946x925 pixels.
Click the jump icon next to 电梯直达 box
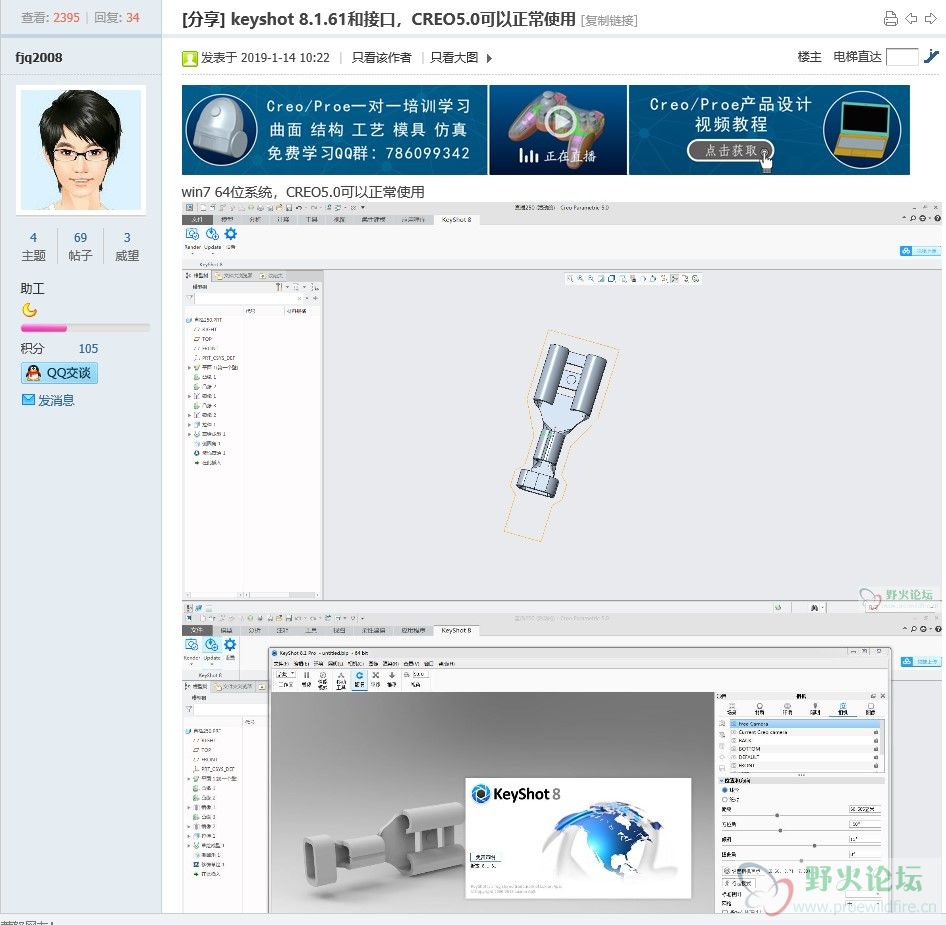(x=931, y=57)
